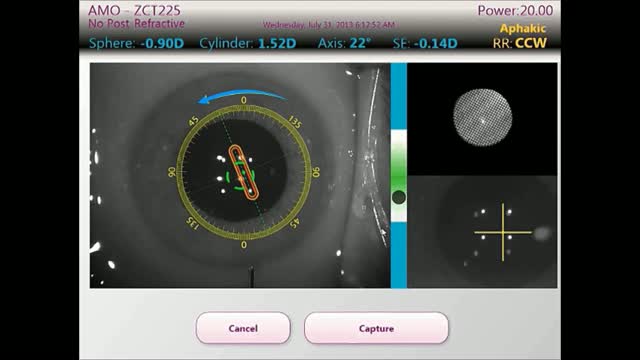Click the Axis 22° readout
Viewport: 640px width, 360px height.
tap(344, 43)
